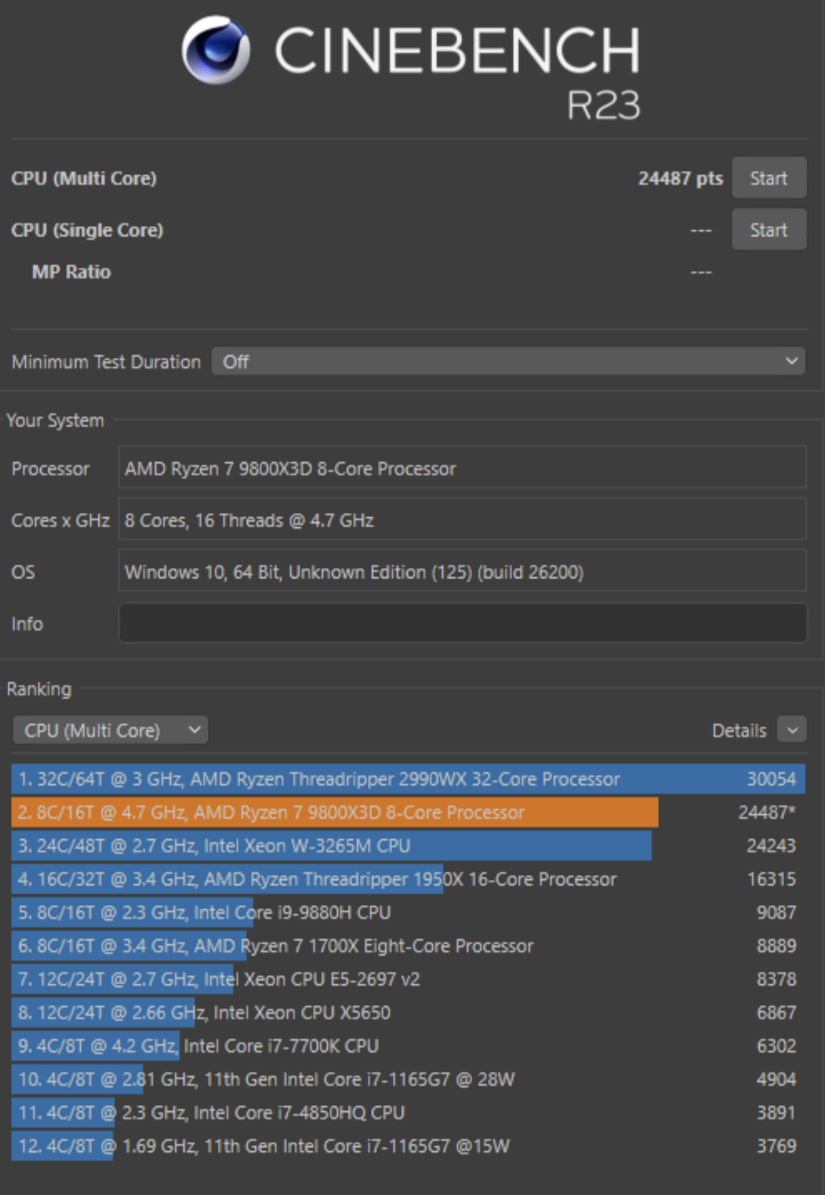This screenshot has width=825, height=1195.
Task: Click the Info input field
Action: (462, 623)
